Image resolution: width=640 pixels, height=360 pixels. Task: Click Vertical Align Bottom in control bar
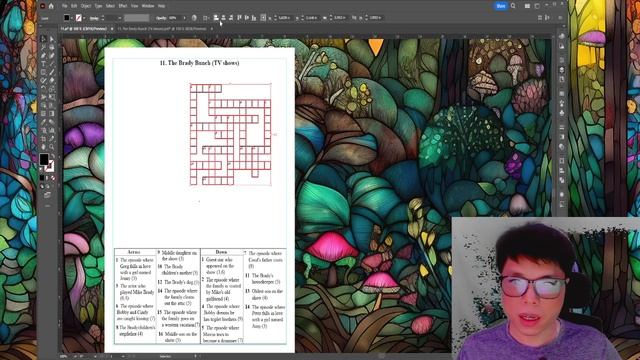[x=254, y=18]
